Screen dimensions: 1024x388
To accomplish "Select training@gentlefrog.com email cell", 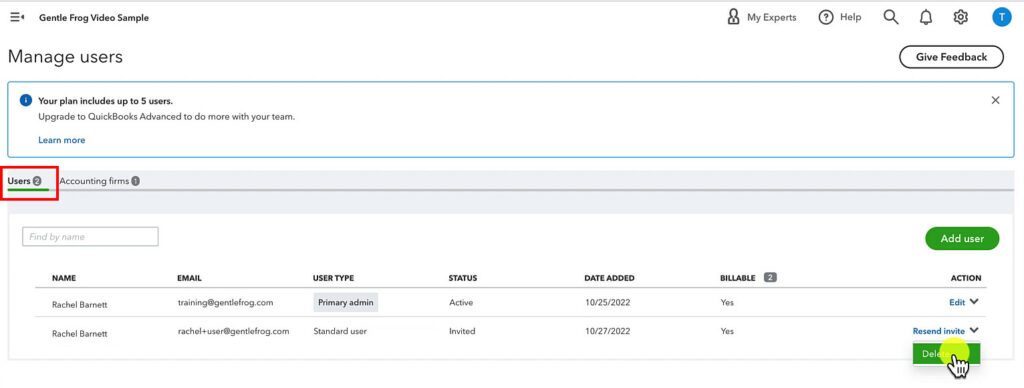I will pos(225,302).
